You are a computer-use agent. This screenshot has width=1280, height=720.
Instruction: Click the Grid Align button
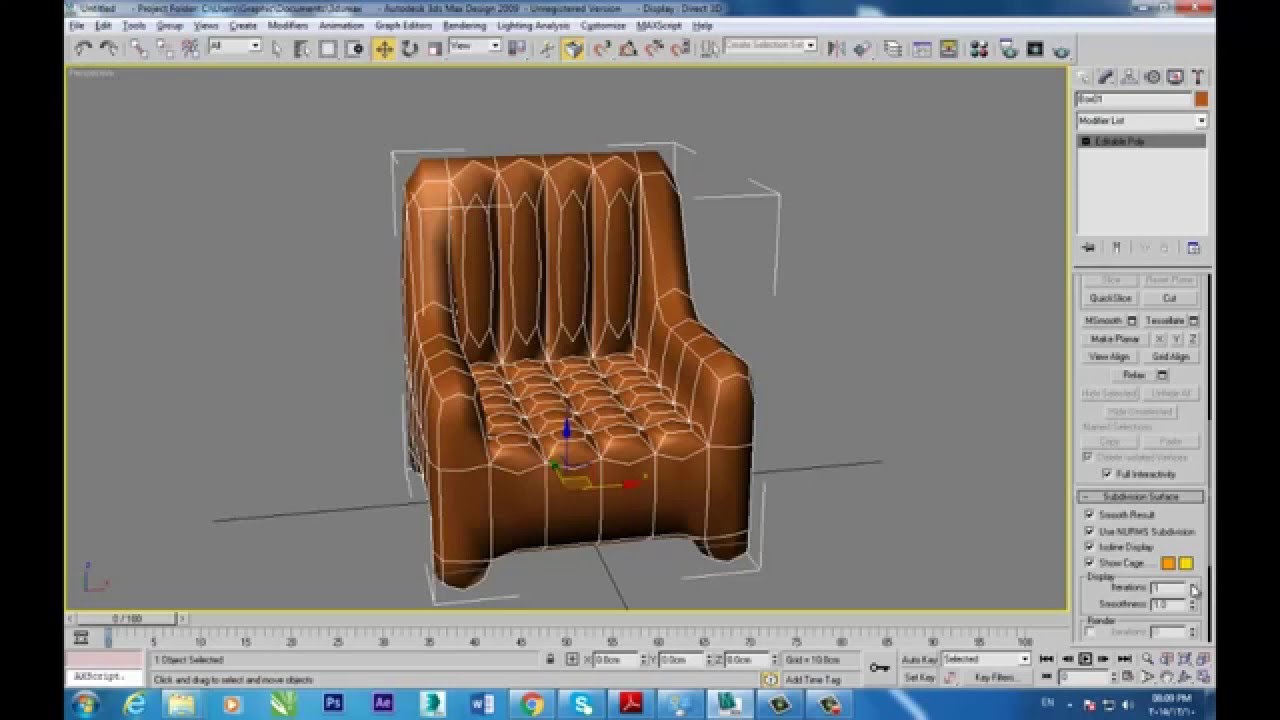1170,357
